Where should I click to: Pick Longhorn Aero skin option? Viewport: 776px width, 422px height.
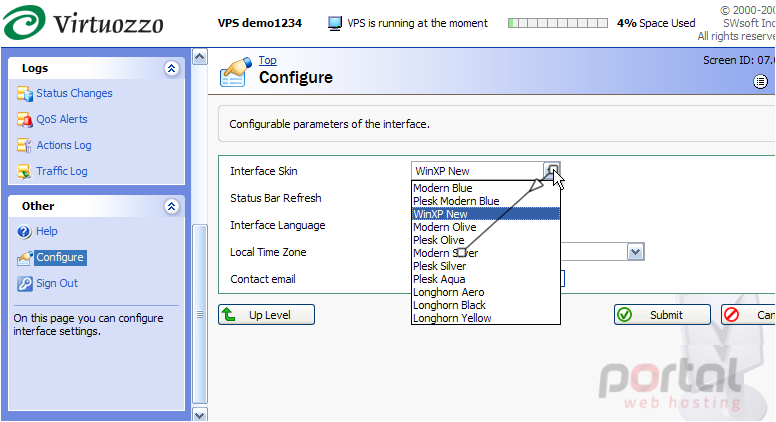485,292
